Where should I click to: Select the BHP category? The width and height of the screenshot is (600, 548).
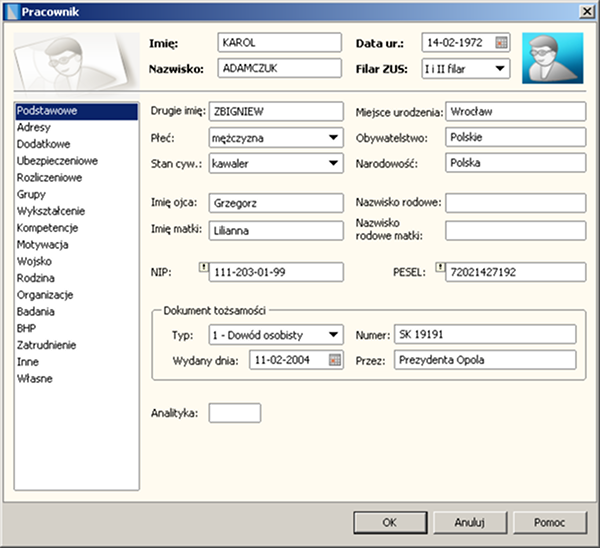point(28,328)
